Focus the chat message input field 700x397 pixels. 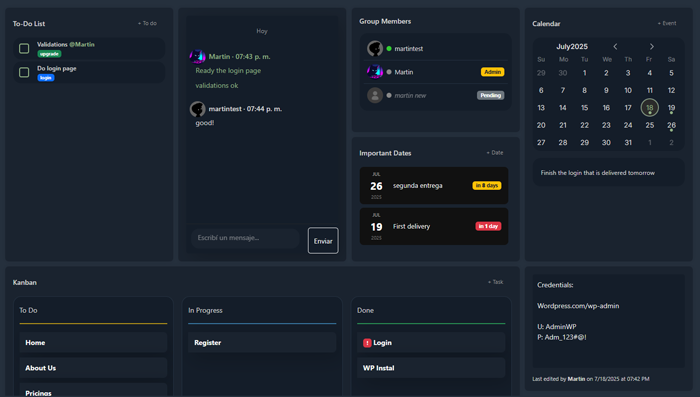245,238
